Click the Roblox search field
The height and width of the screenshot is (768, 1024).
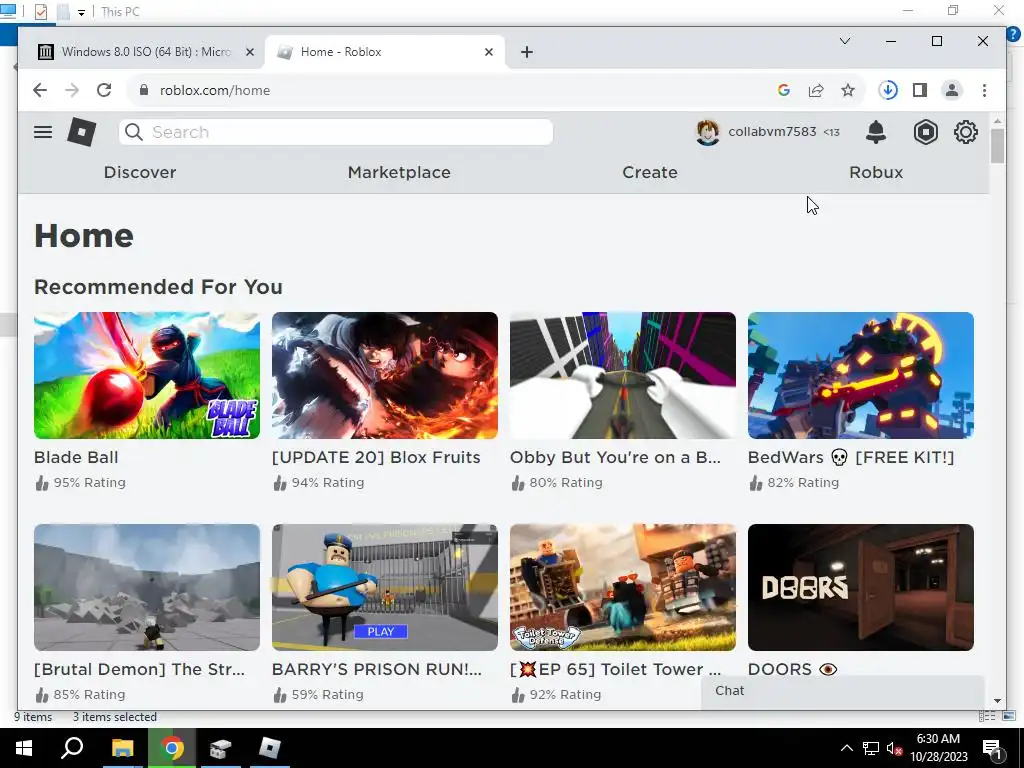[x=336, y=132]
